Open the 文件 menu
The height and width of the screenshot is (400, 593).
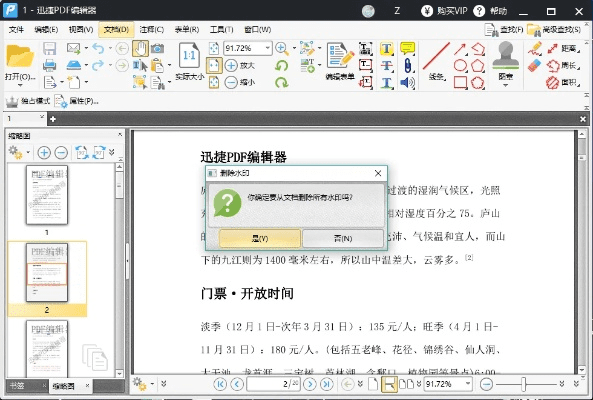click(x=16, y=29)
